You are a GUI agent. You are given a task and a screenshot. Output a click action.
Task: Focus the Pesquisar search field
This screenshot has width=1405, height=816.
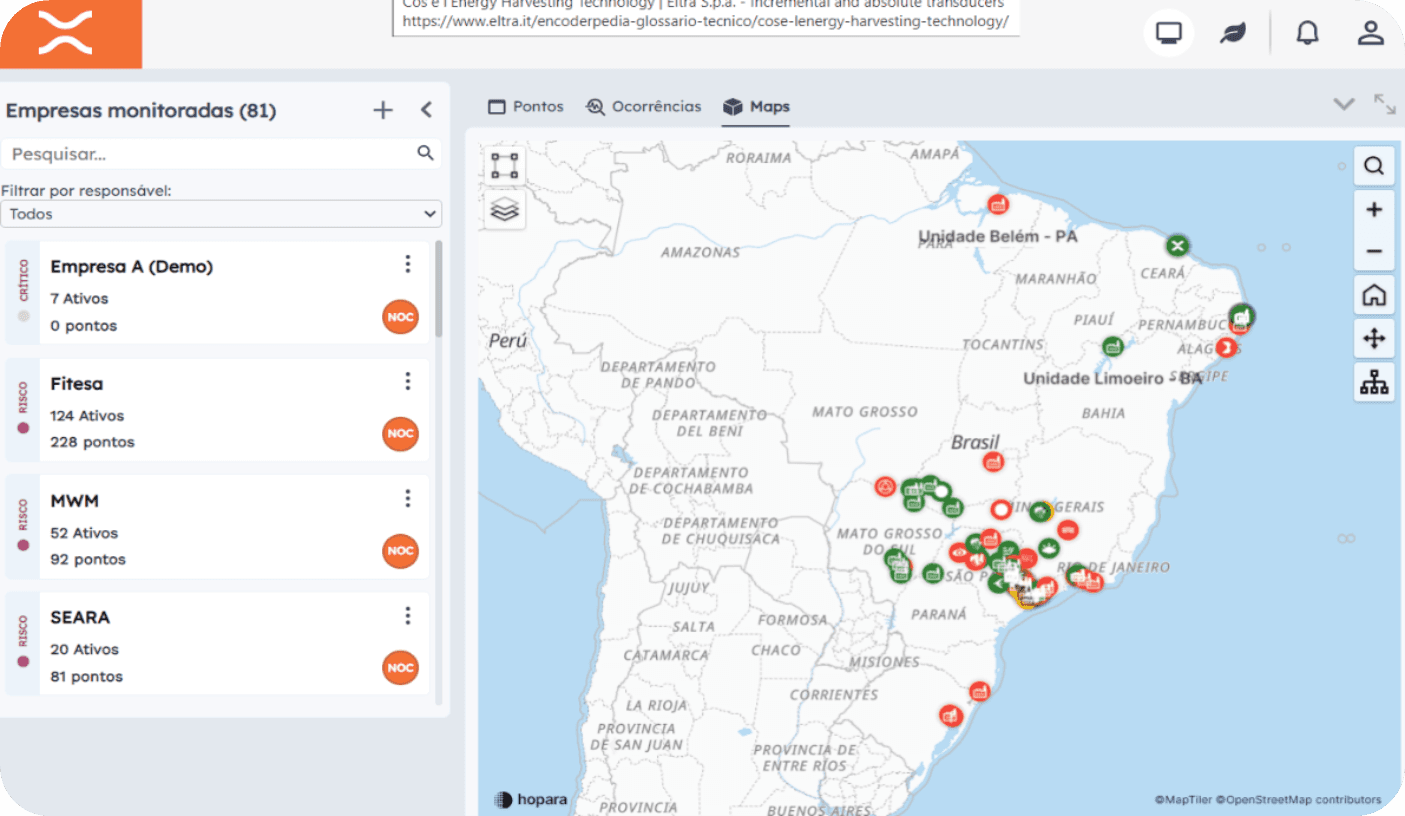221,154
